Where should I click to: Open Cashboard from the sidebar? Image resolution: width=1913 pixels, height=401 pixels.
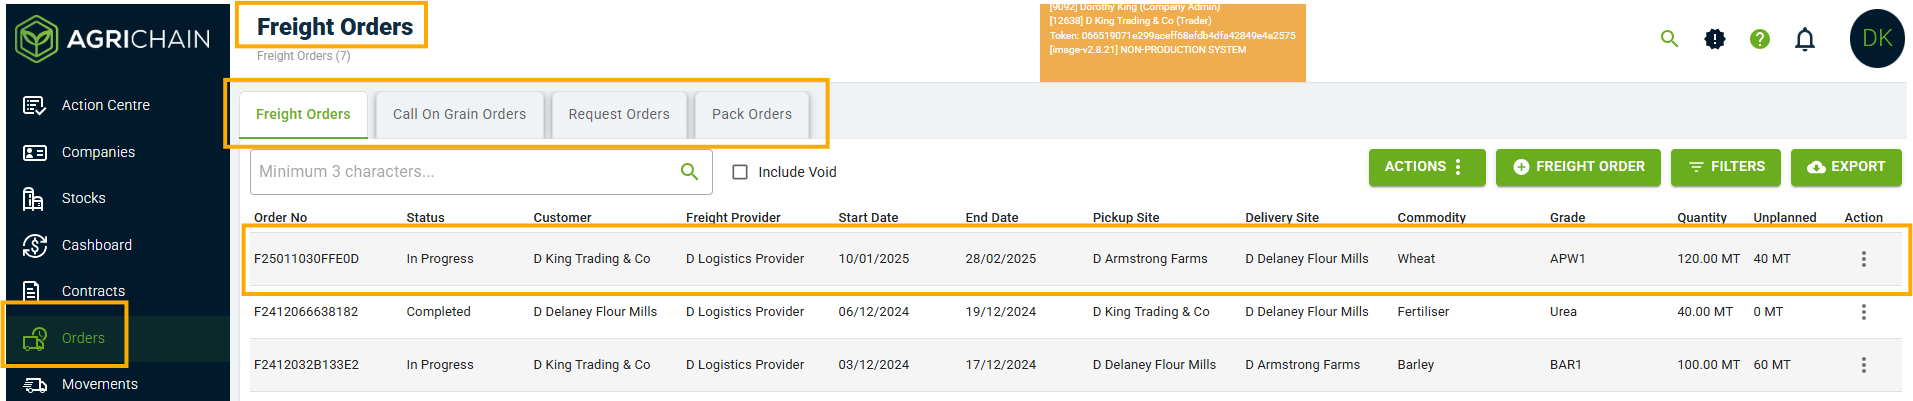[96, 245]
